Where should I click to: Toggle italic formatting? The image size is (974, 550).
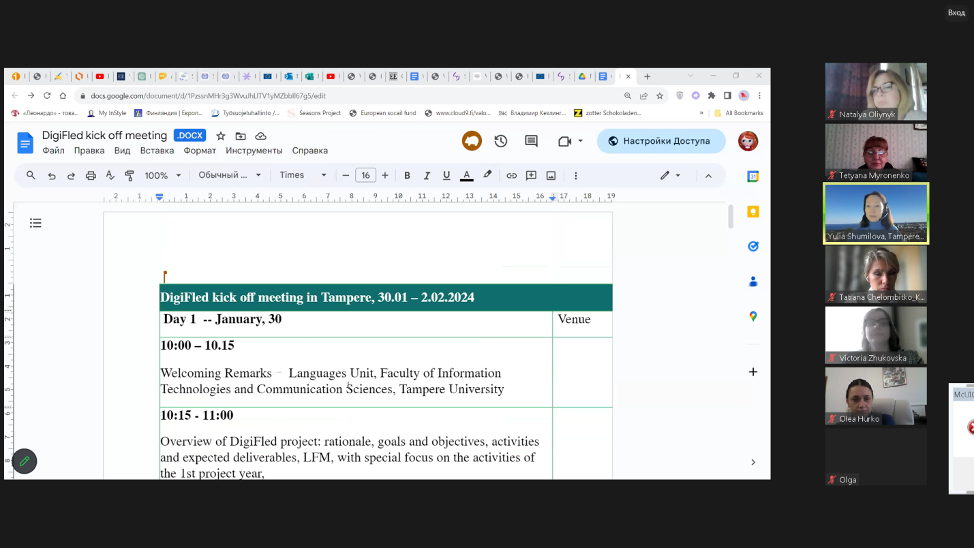427,175
